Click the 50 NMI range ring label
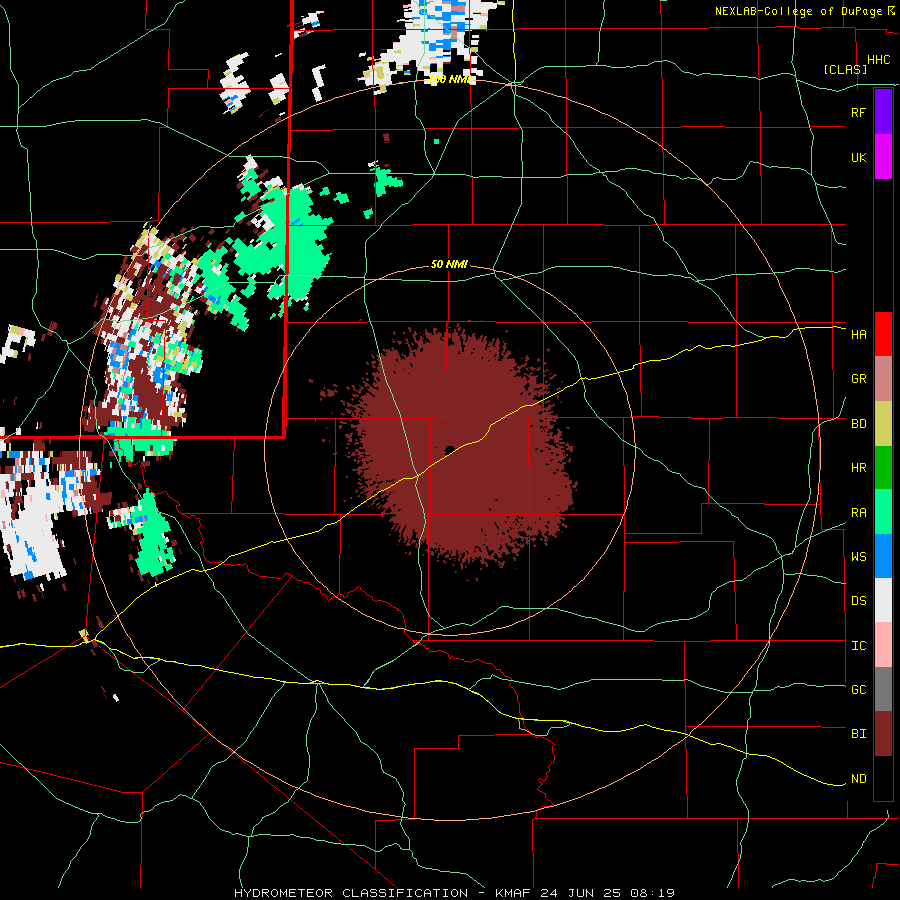Viewport: 900px width, 900px height. pyautogui.click(x=449, y=264)
